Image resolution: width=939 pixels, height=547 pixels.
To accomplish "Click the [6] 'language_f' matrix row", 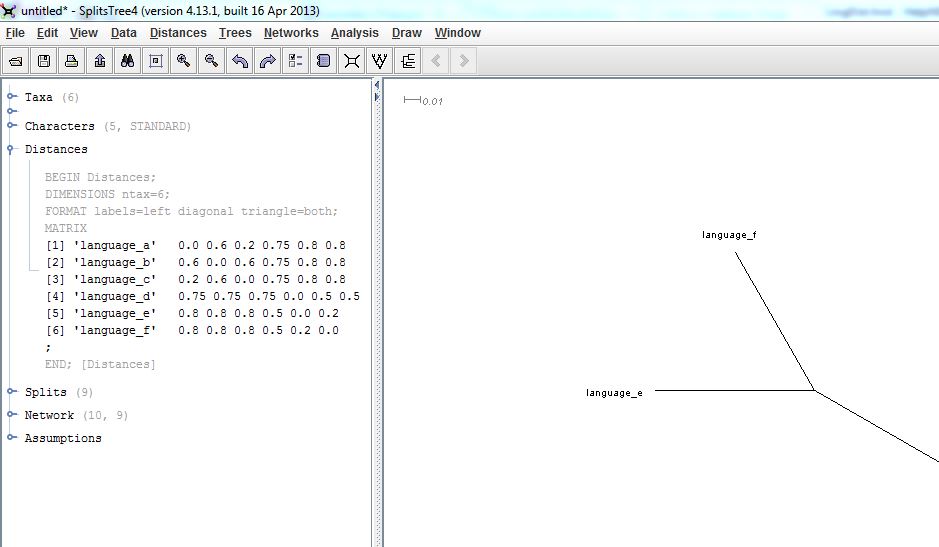I will click(192, 330).
